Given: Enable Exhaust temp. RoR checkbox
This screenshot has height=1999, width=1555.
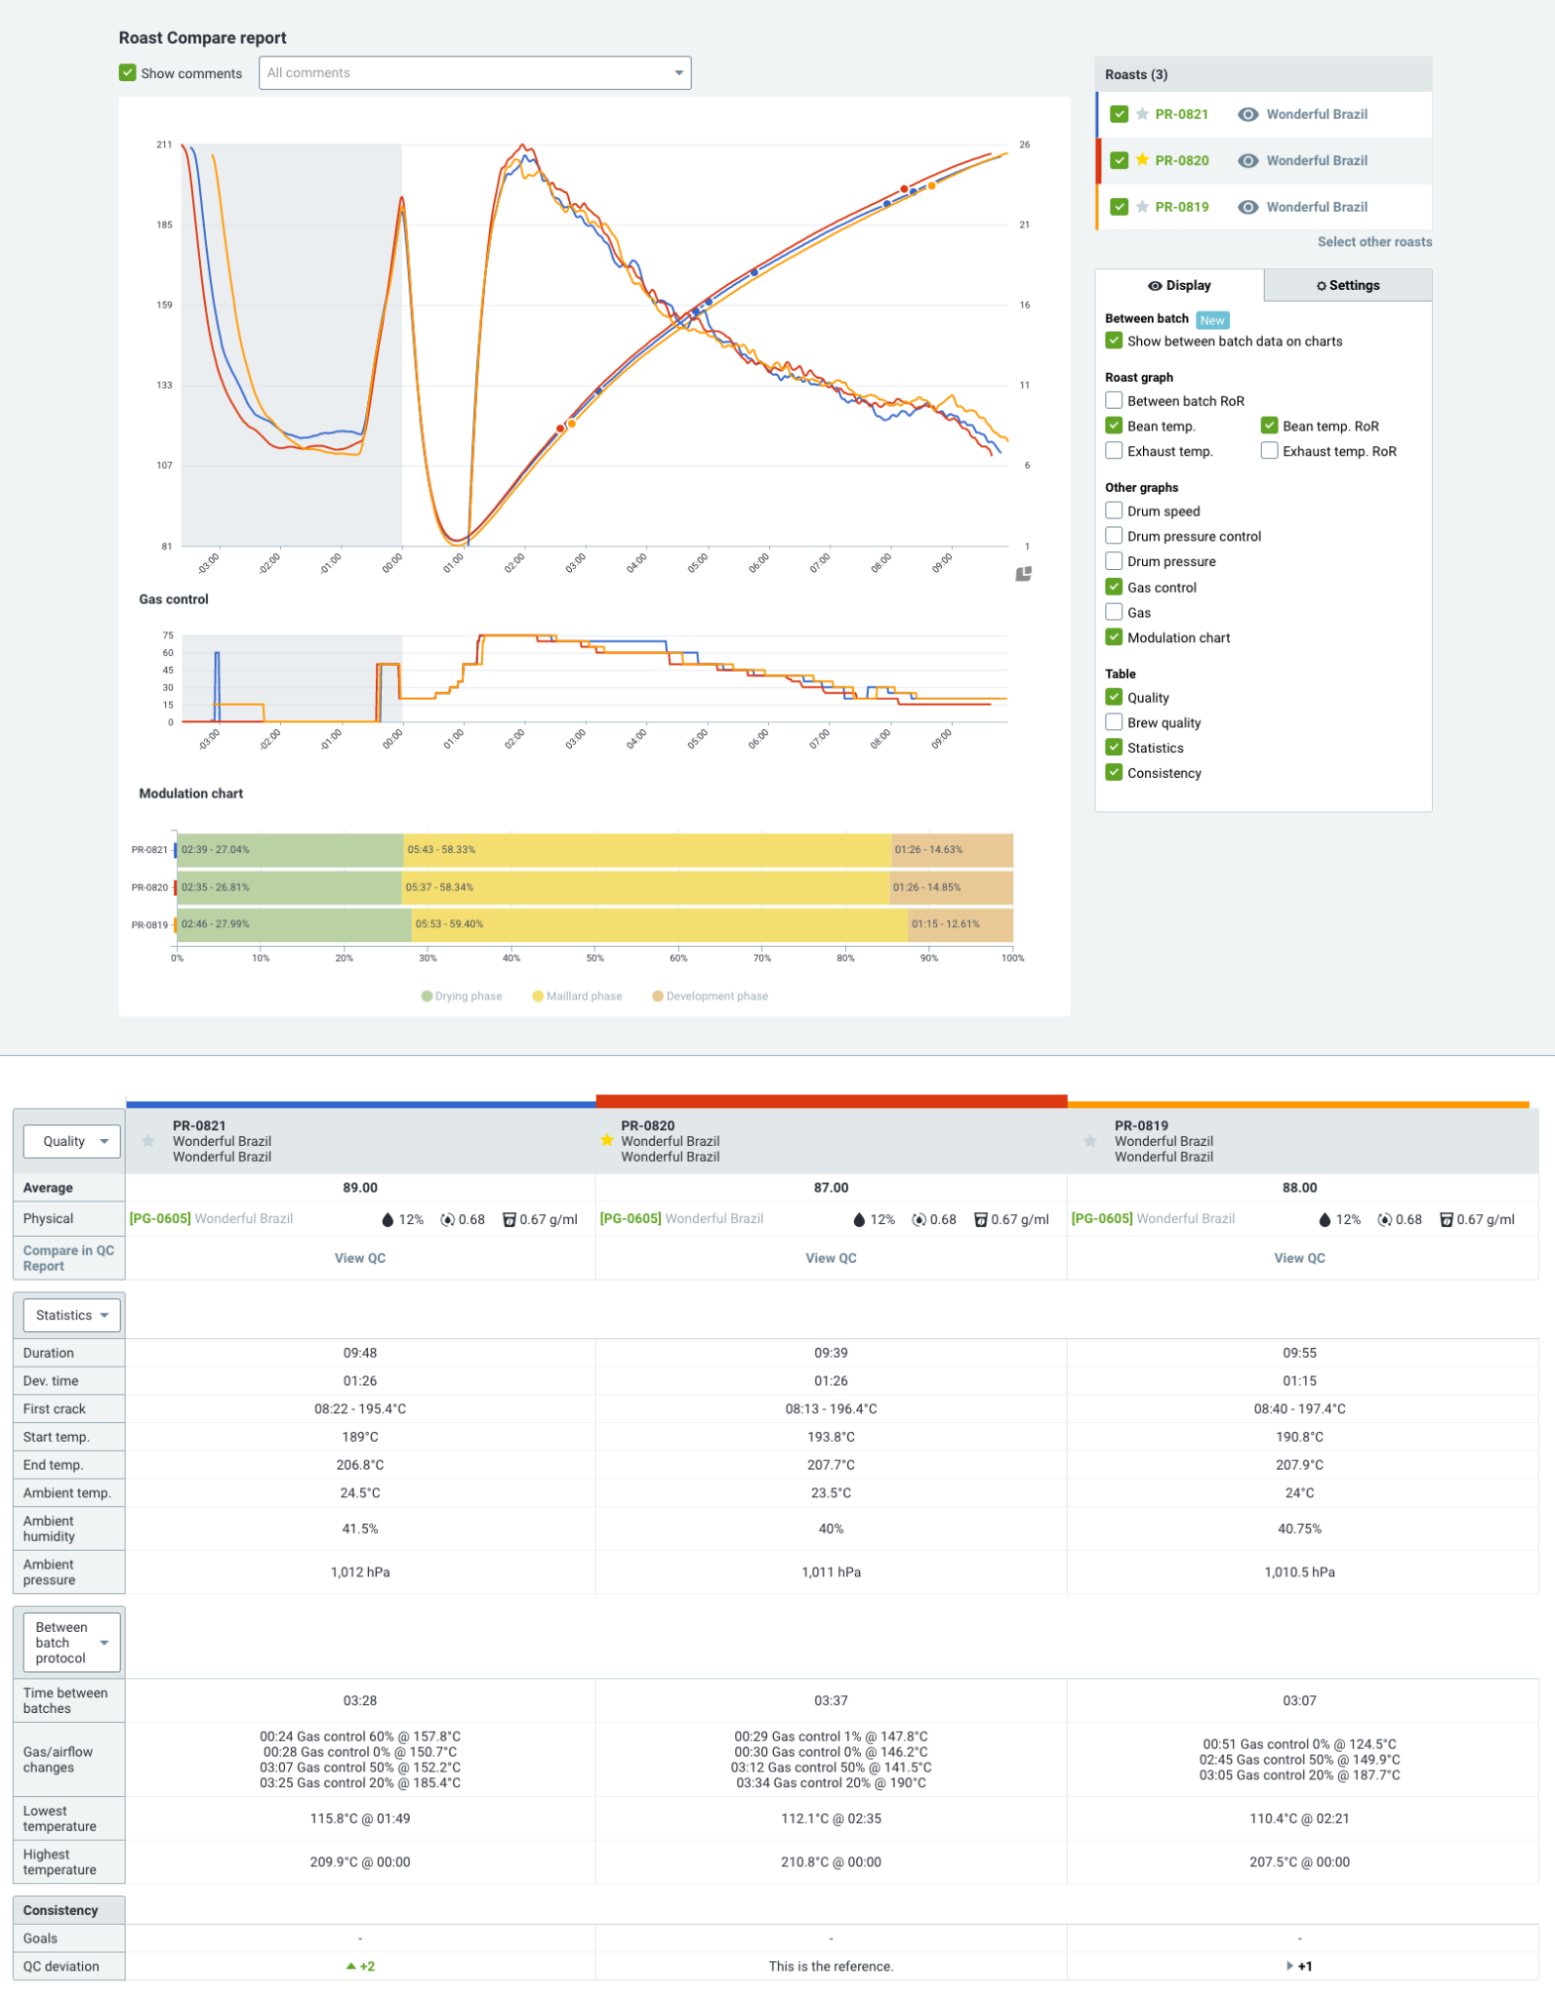Looking at the screenshot, I should click(x=1269, y=451).
